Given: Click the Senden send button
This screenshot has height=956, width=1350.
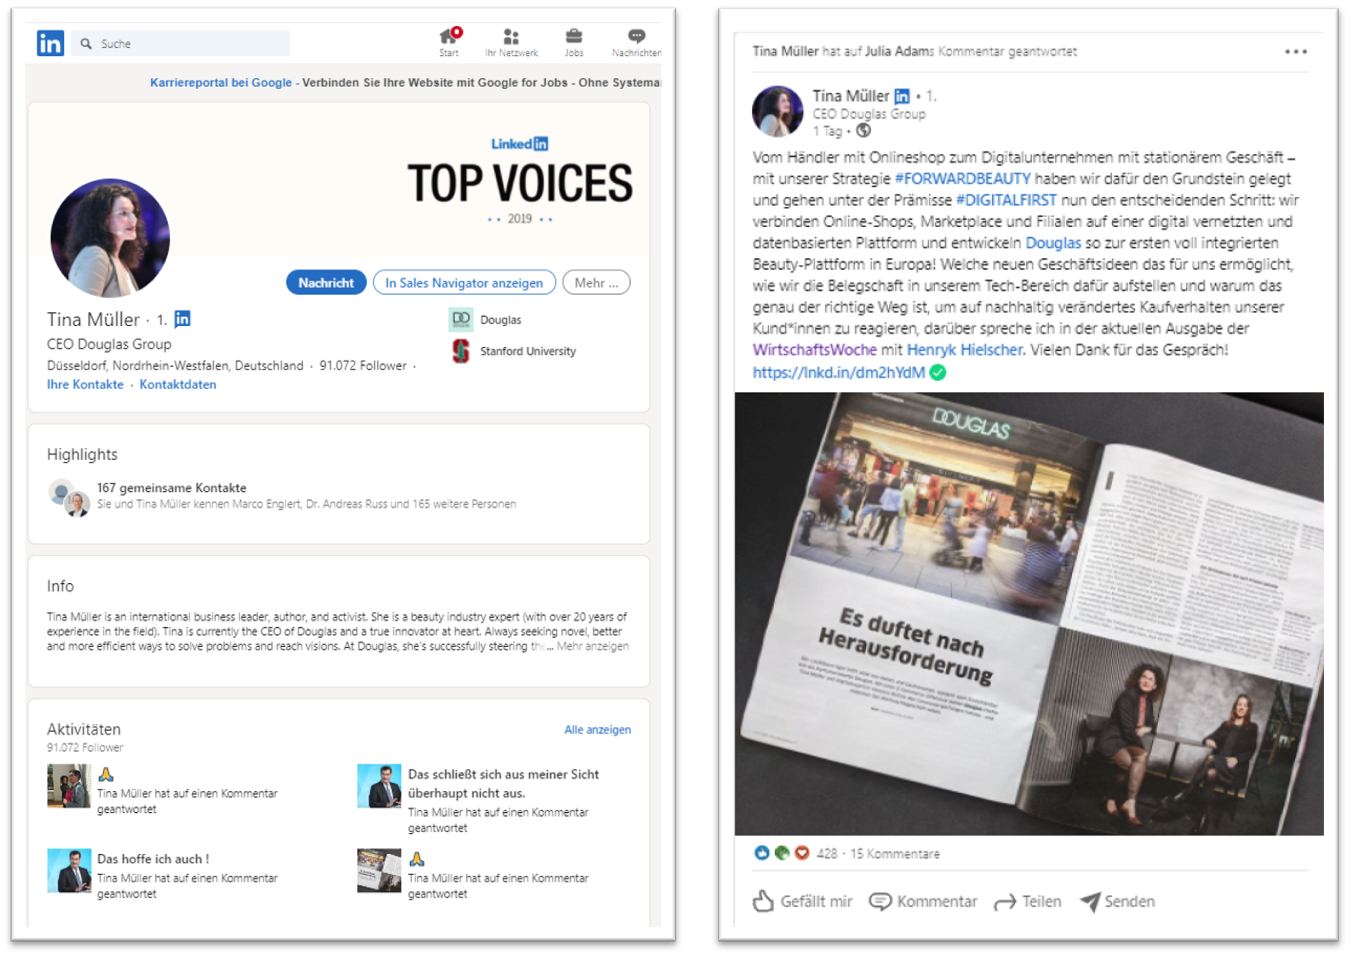Looking at the screenshot, I should (x=1117, y=901).
